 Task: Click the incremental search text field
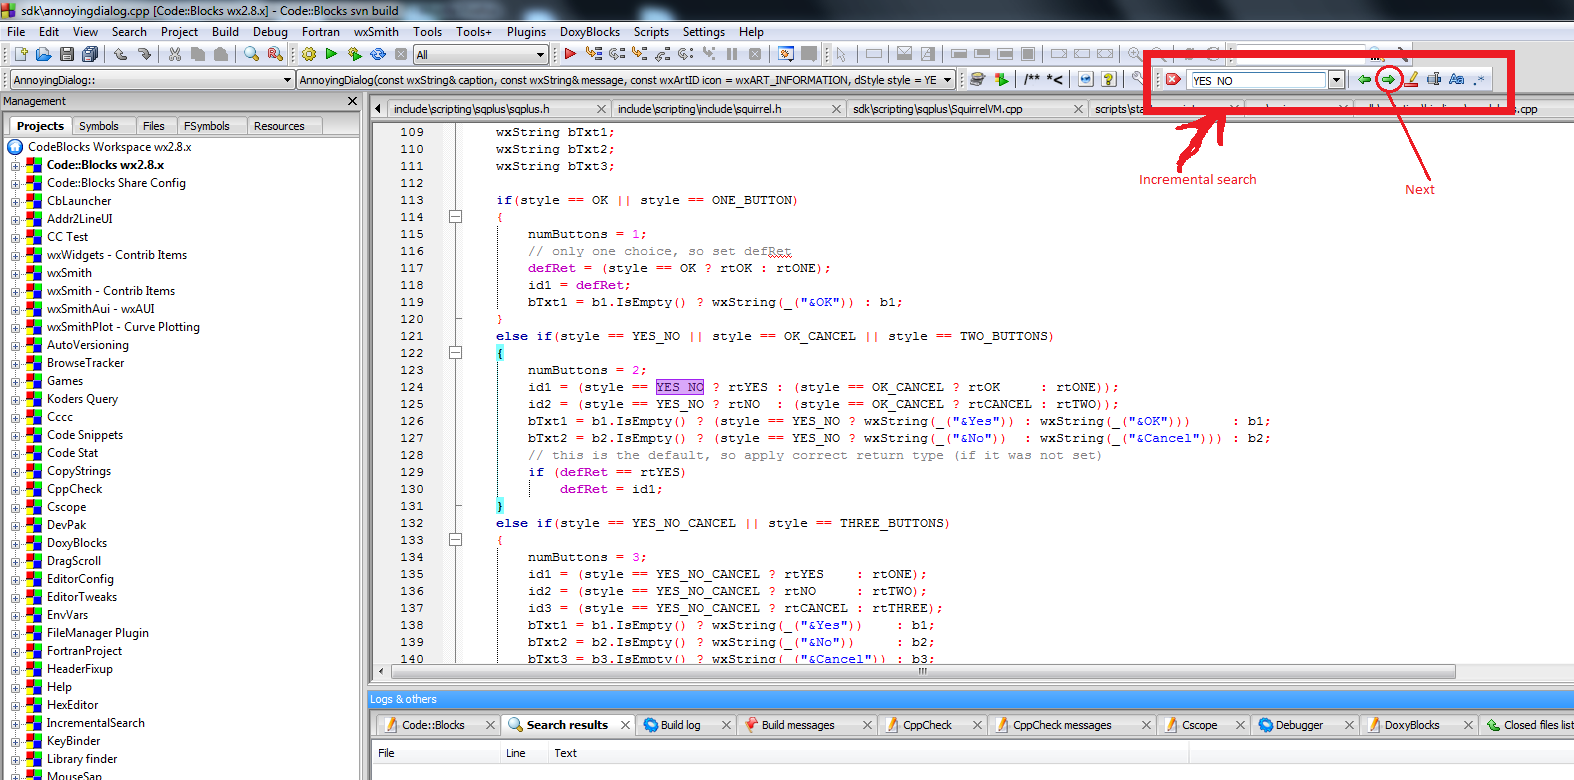pos(1257,80)
